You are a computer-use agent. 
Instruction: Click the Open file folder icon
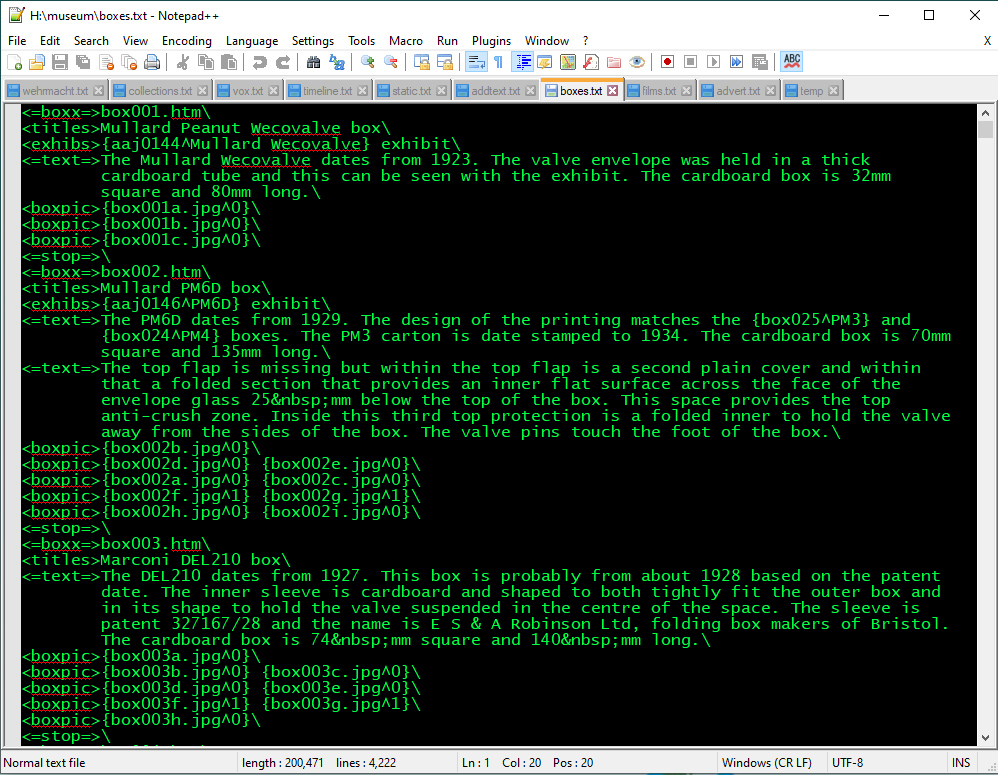[x=37, y=62]
